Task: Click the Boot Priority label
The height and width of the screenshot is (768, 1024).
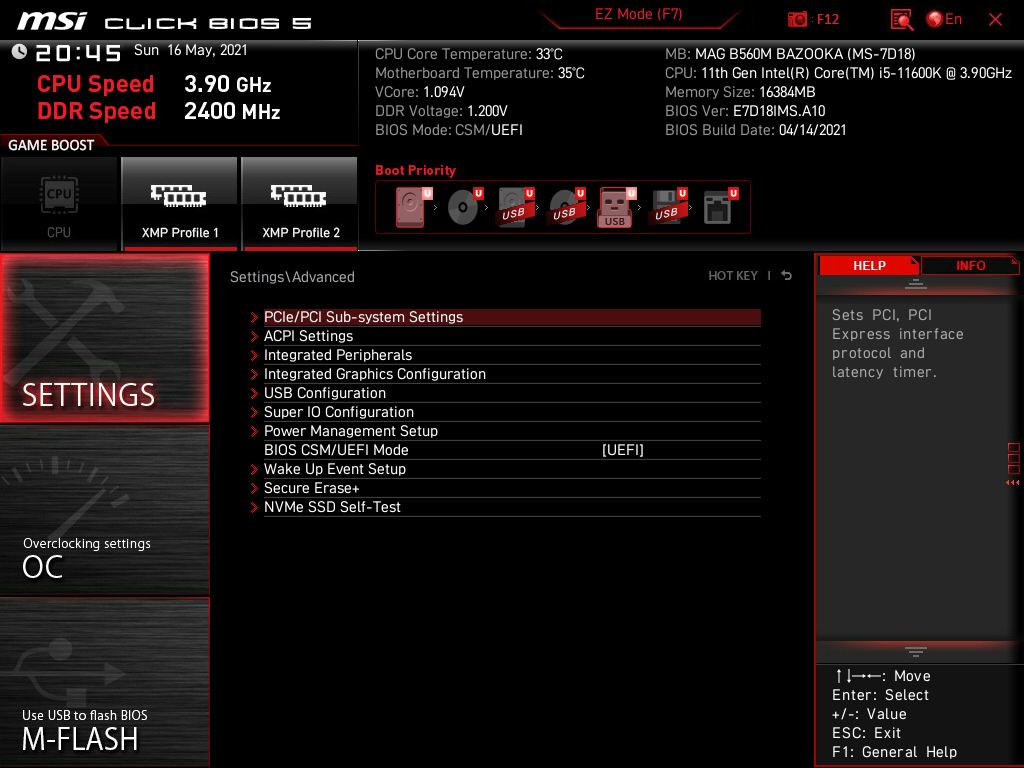Action: pyautogui.click(x=415, y=170)
